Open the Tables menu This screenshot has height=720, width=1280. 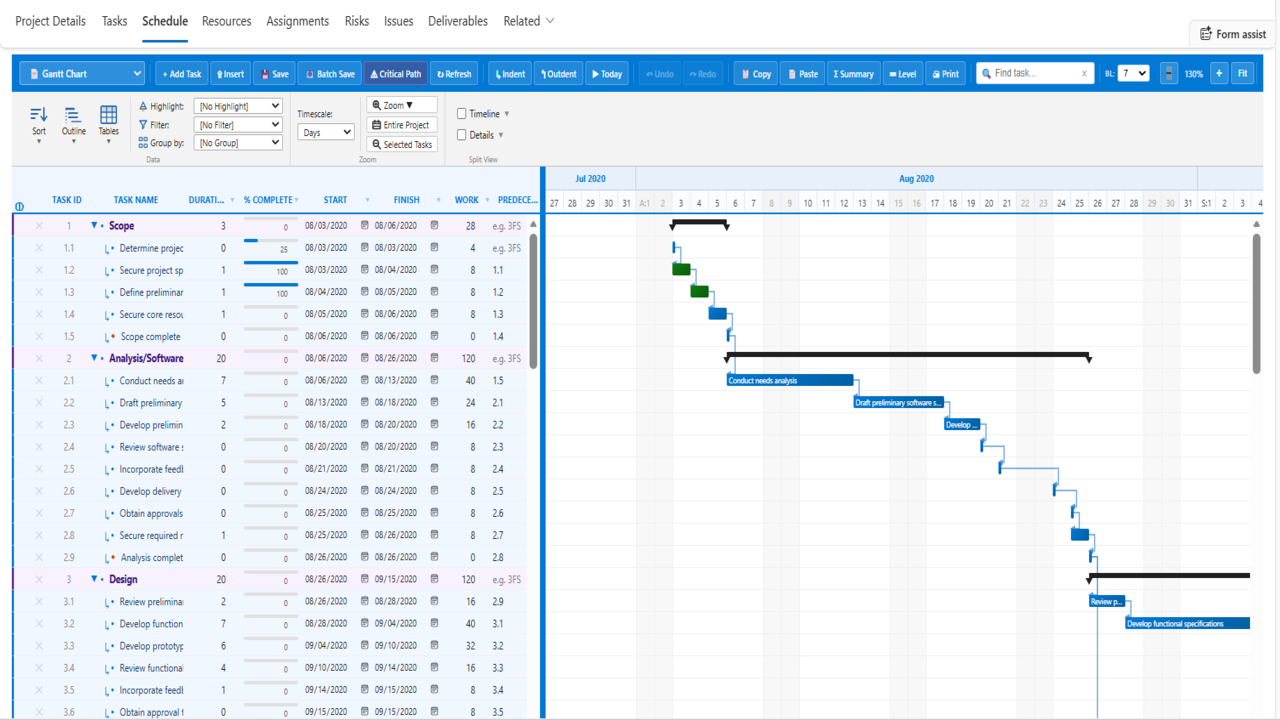(x=108, y=125)
